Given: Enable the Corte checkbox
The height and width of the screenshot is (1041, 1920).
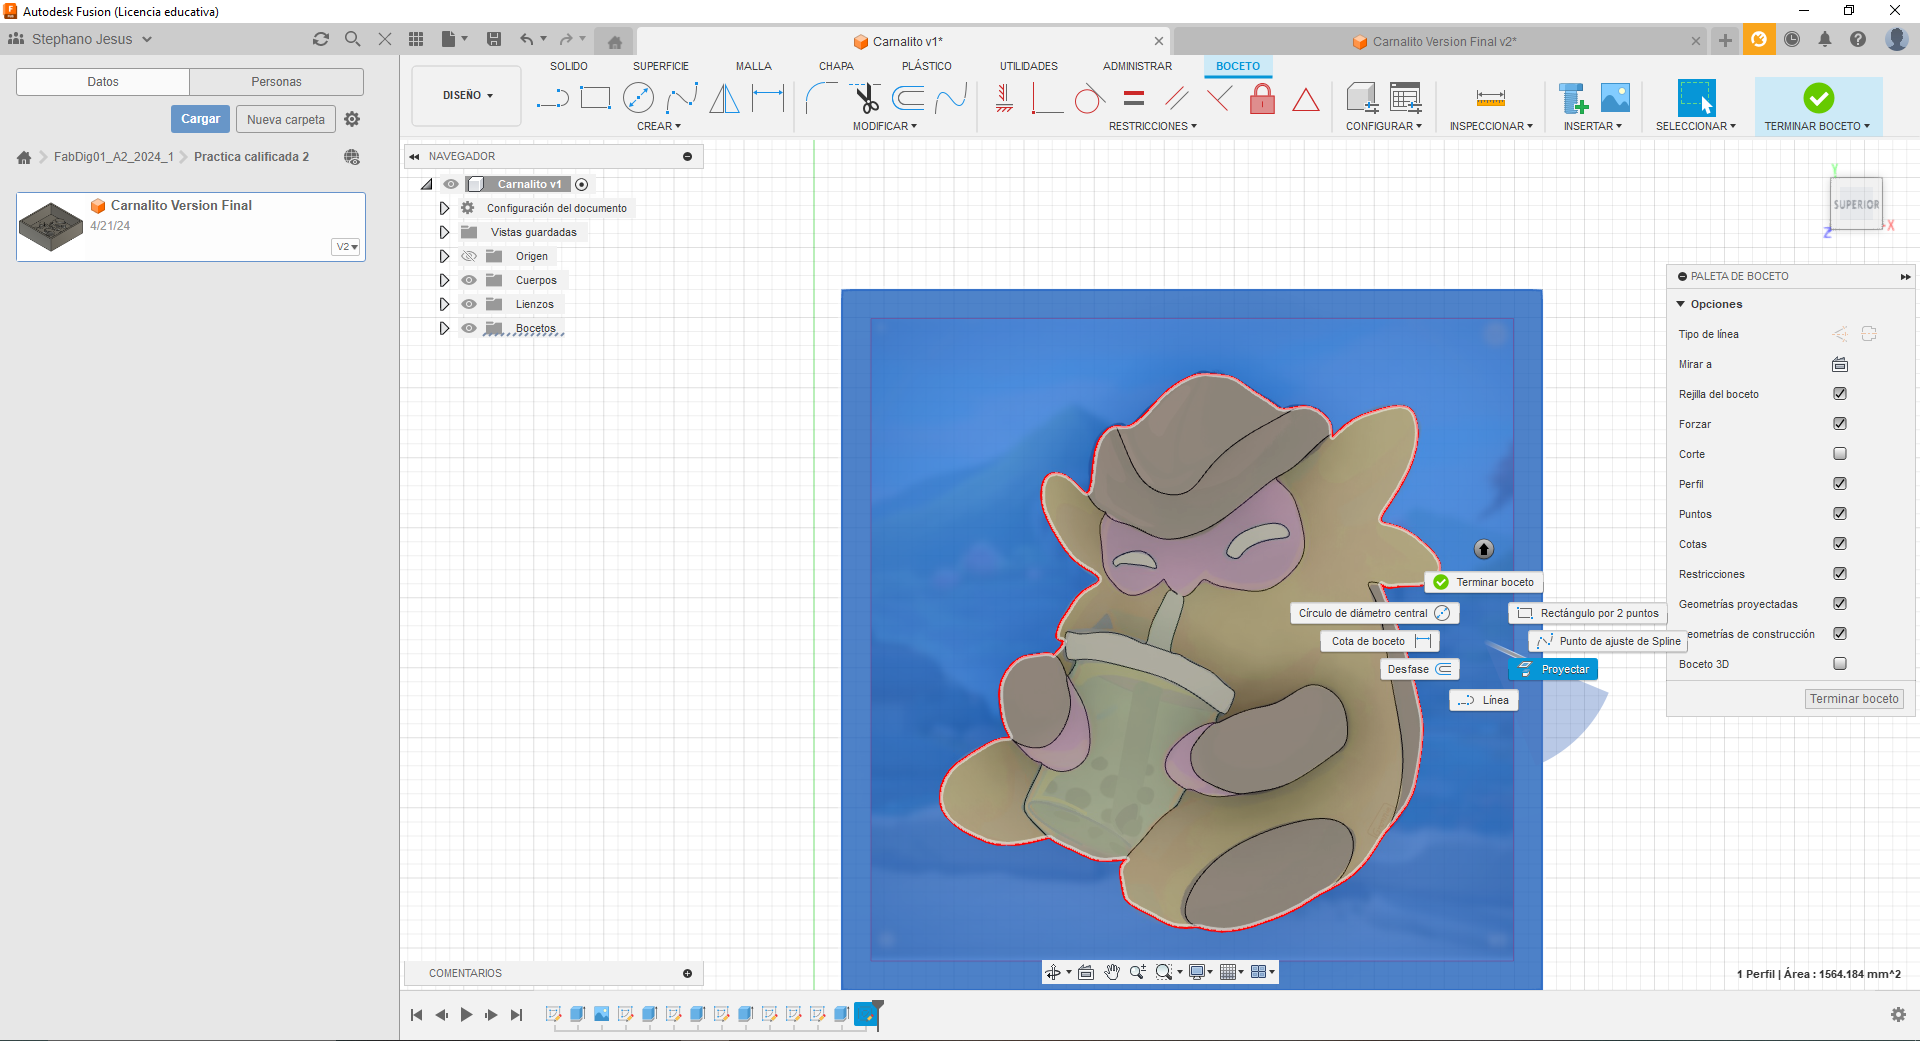Looking at the screenshot, I should [1840, 454].
